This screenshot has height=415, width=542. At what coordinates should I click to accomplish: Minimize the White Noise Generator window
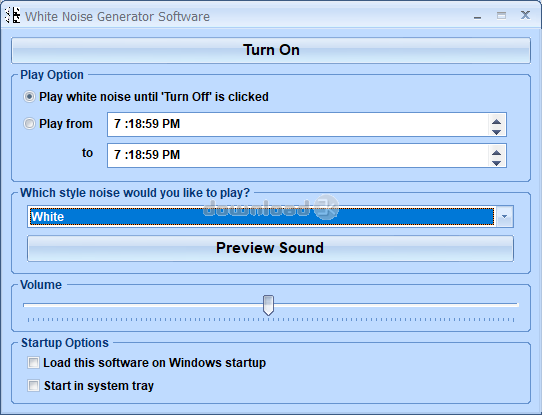click(477, 16)
